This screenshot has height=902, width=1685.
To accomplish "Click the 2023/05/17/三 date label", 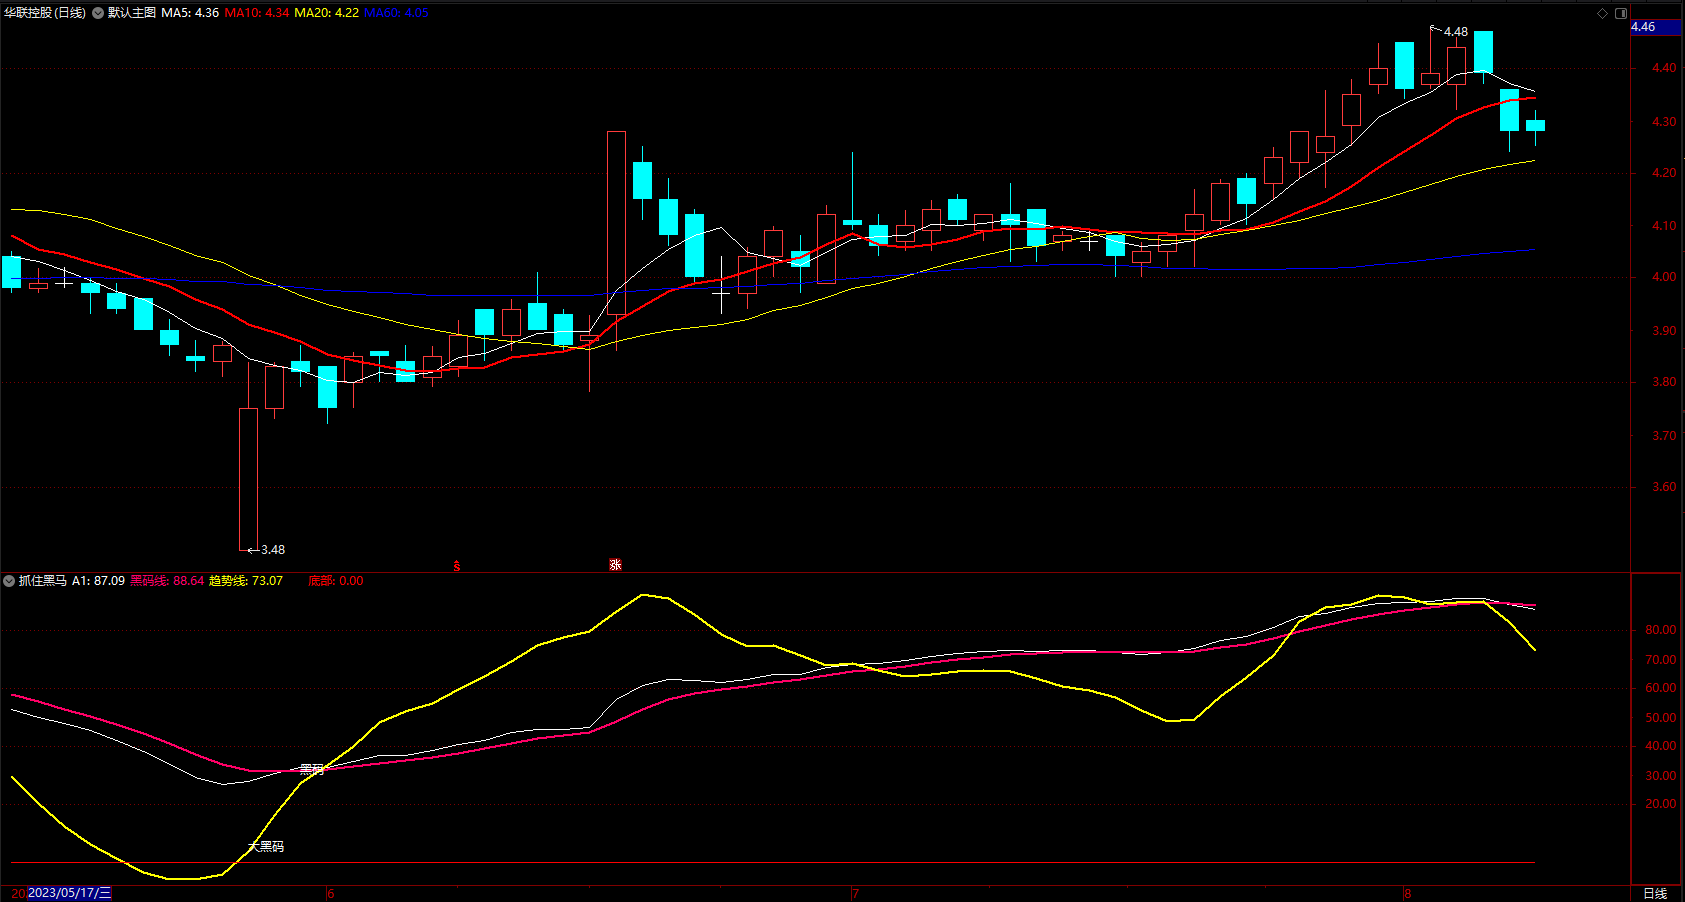I will pos(69,893).
